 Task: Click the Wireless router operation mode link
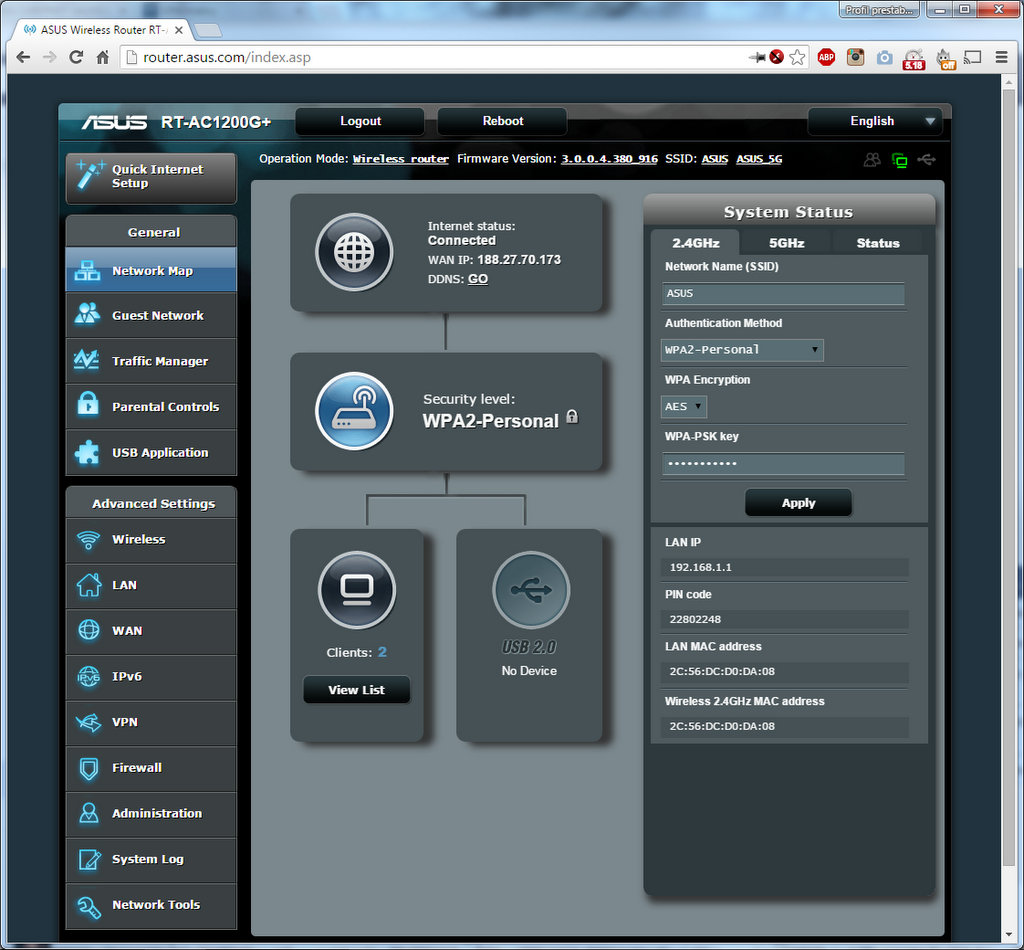(x=400, y=159)
